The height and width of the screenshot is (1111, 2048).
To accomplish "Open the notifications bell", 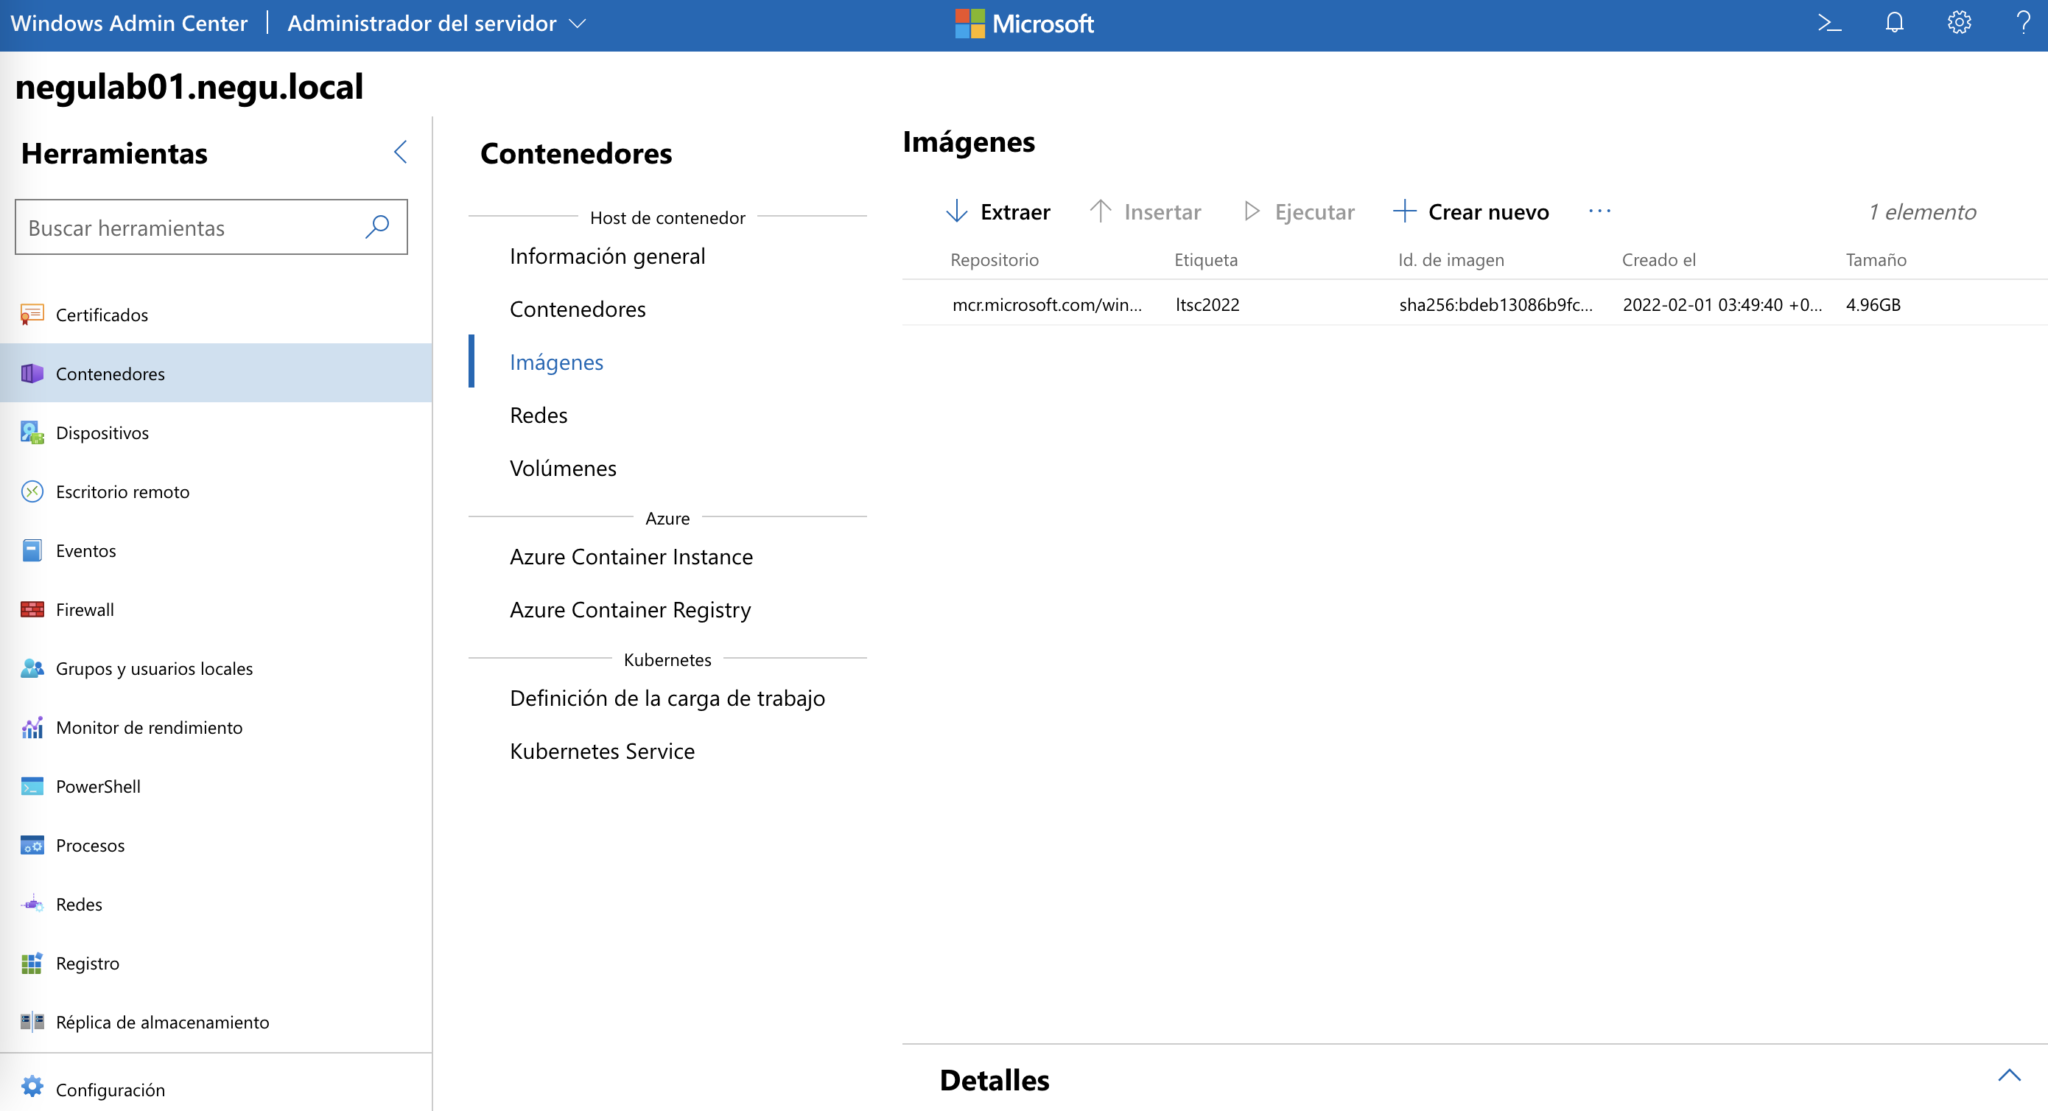I will (1894, 22).
